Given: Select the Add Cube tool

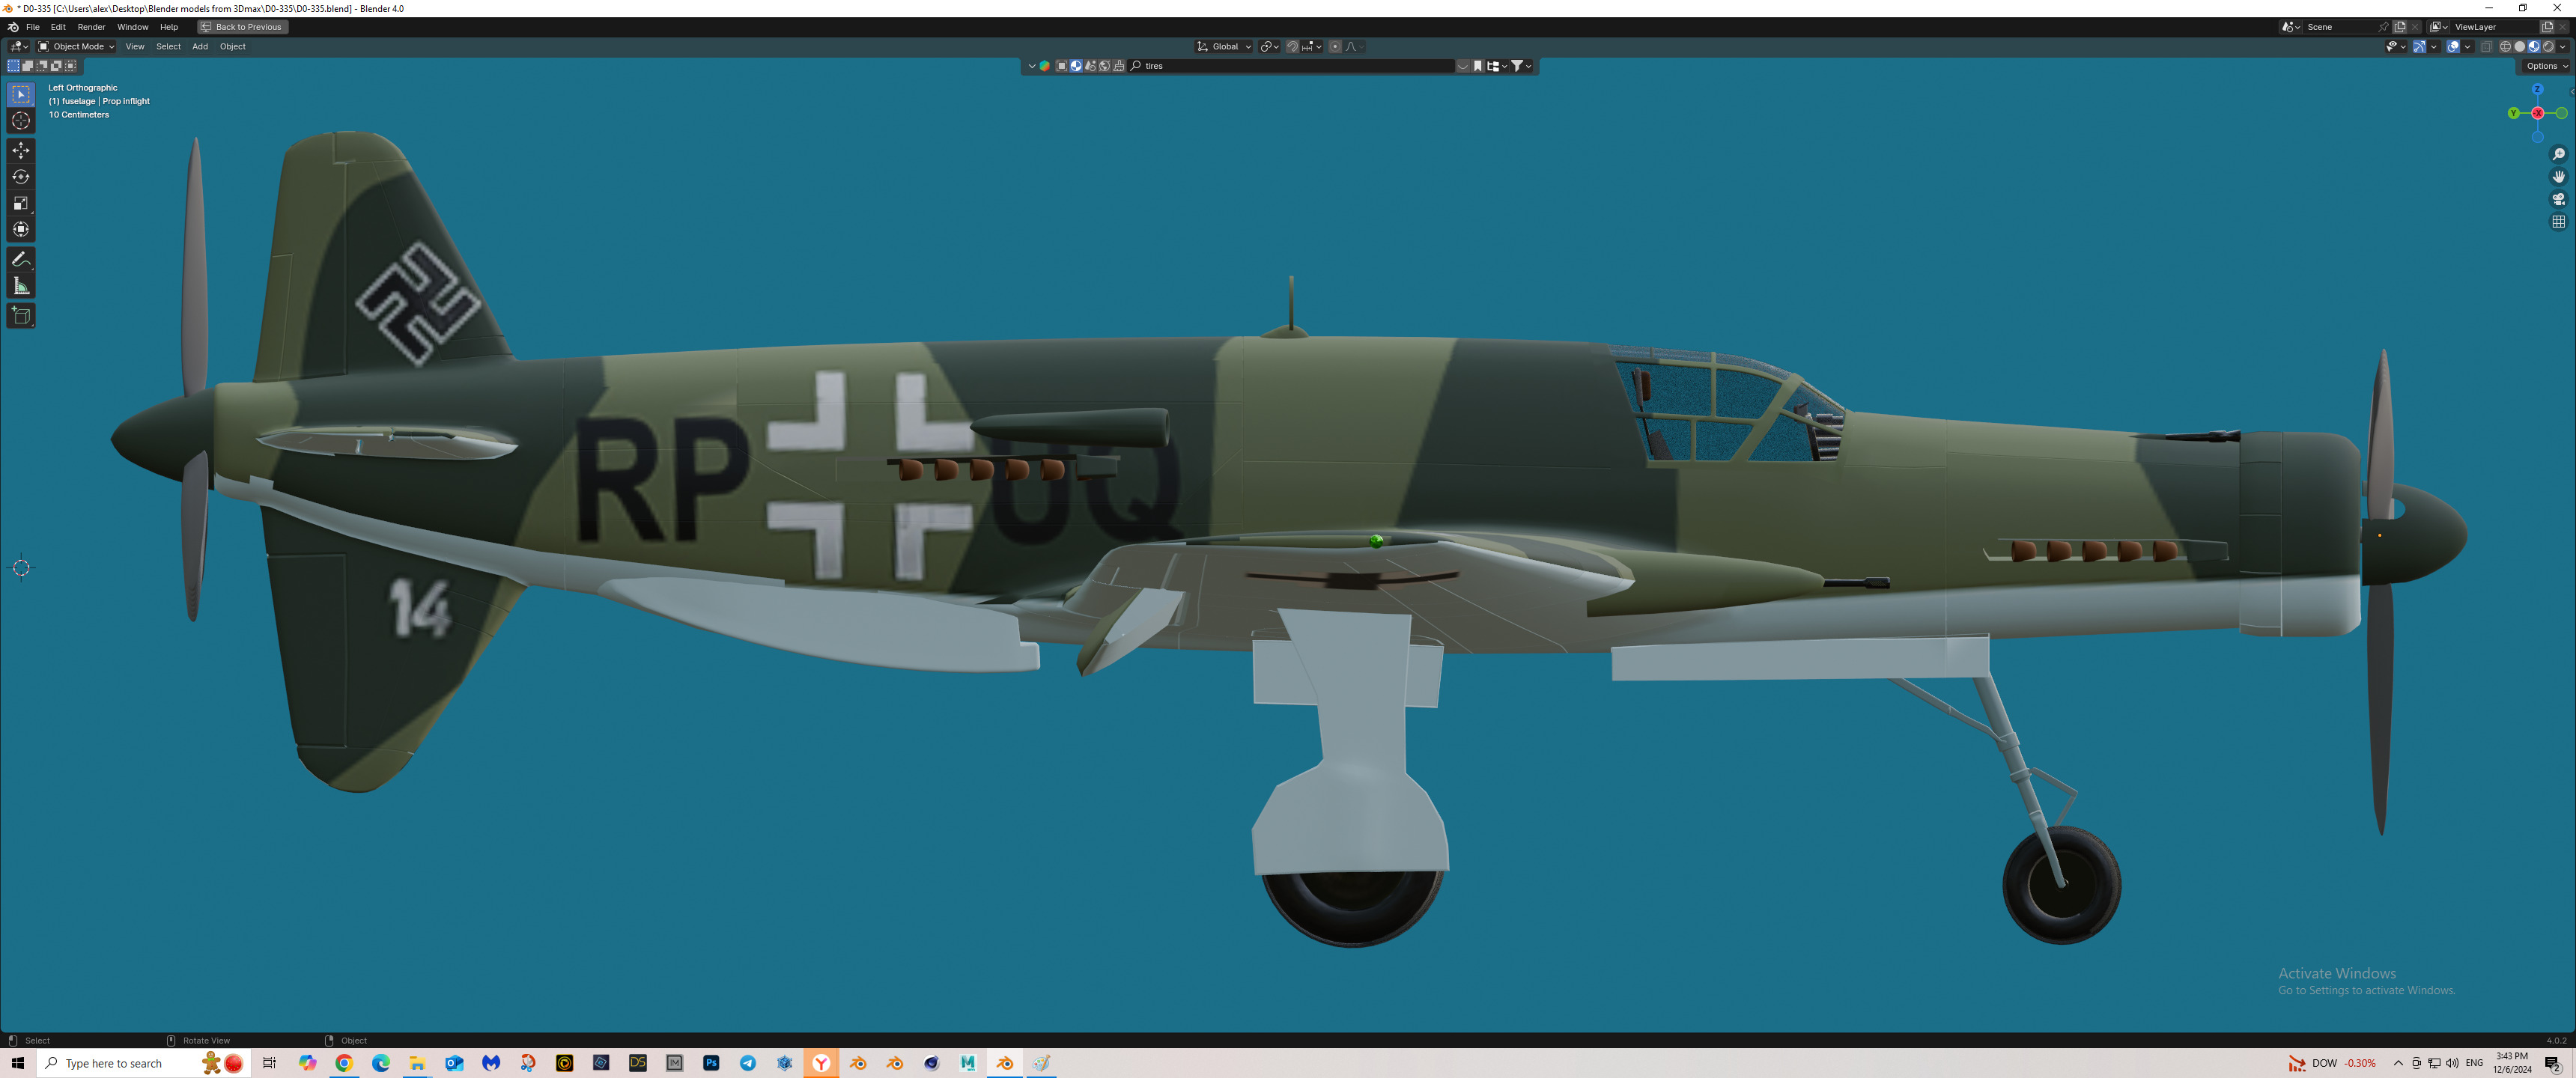Looking at the screenshot, I should point(21,316).
